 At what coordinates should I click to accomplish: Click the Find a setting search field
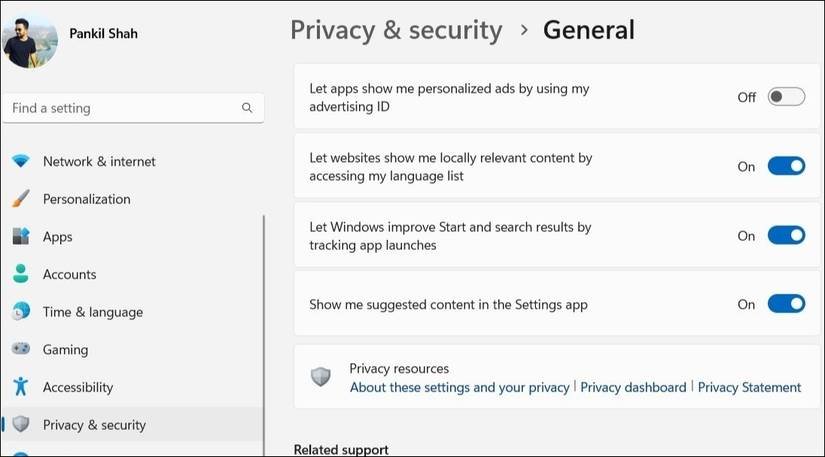coord(120,108)
